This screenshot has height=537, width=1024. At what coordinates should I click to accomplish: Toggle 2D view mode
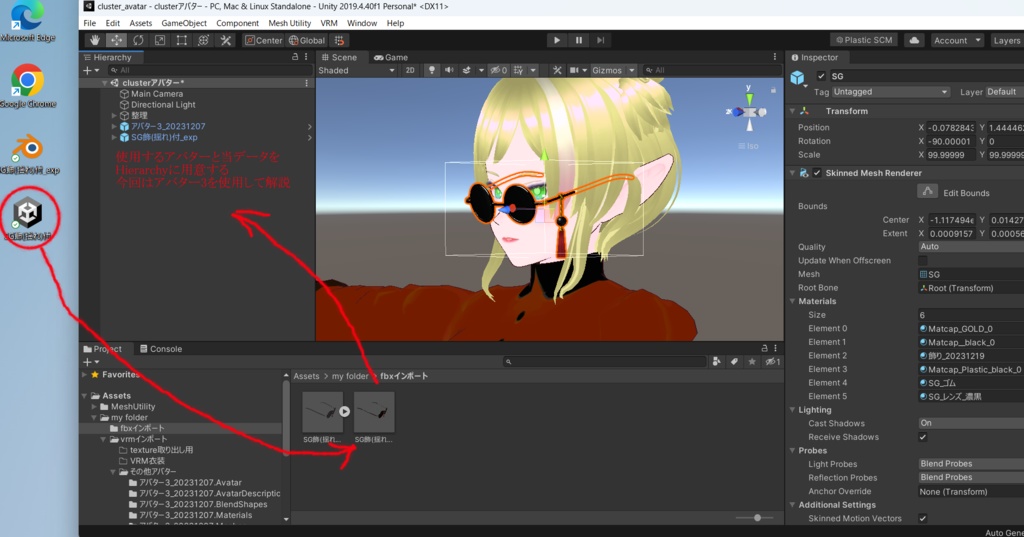coord(409,71)
